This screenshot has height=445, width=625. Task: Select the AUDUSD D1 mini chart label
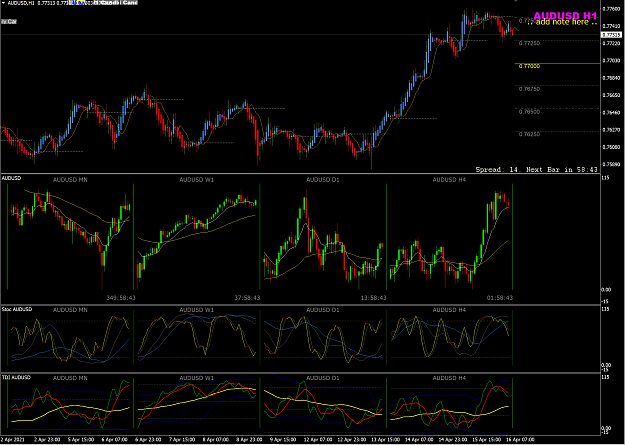(323, 180)
